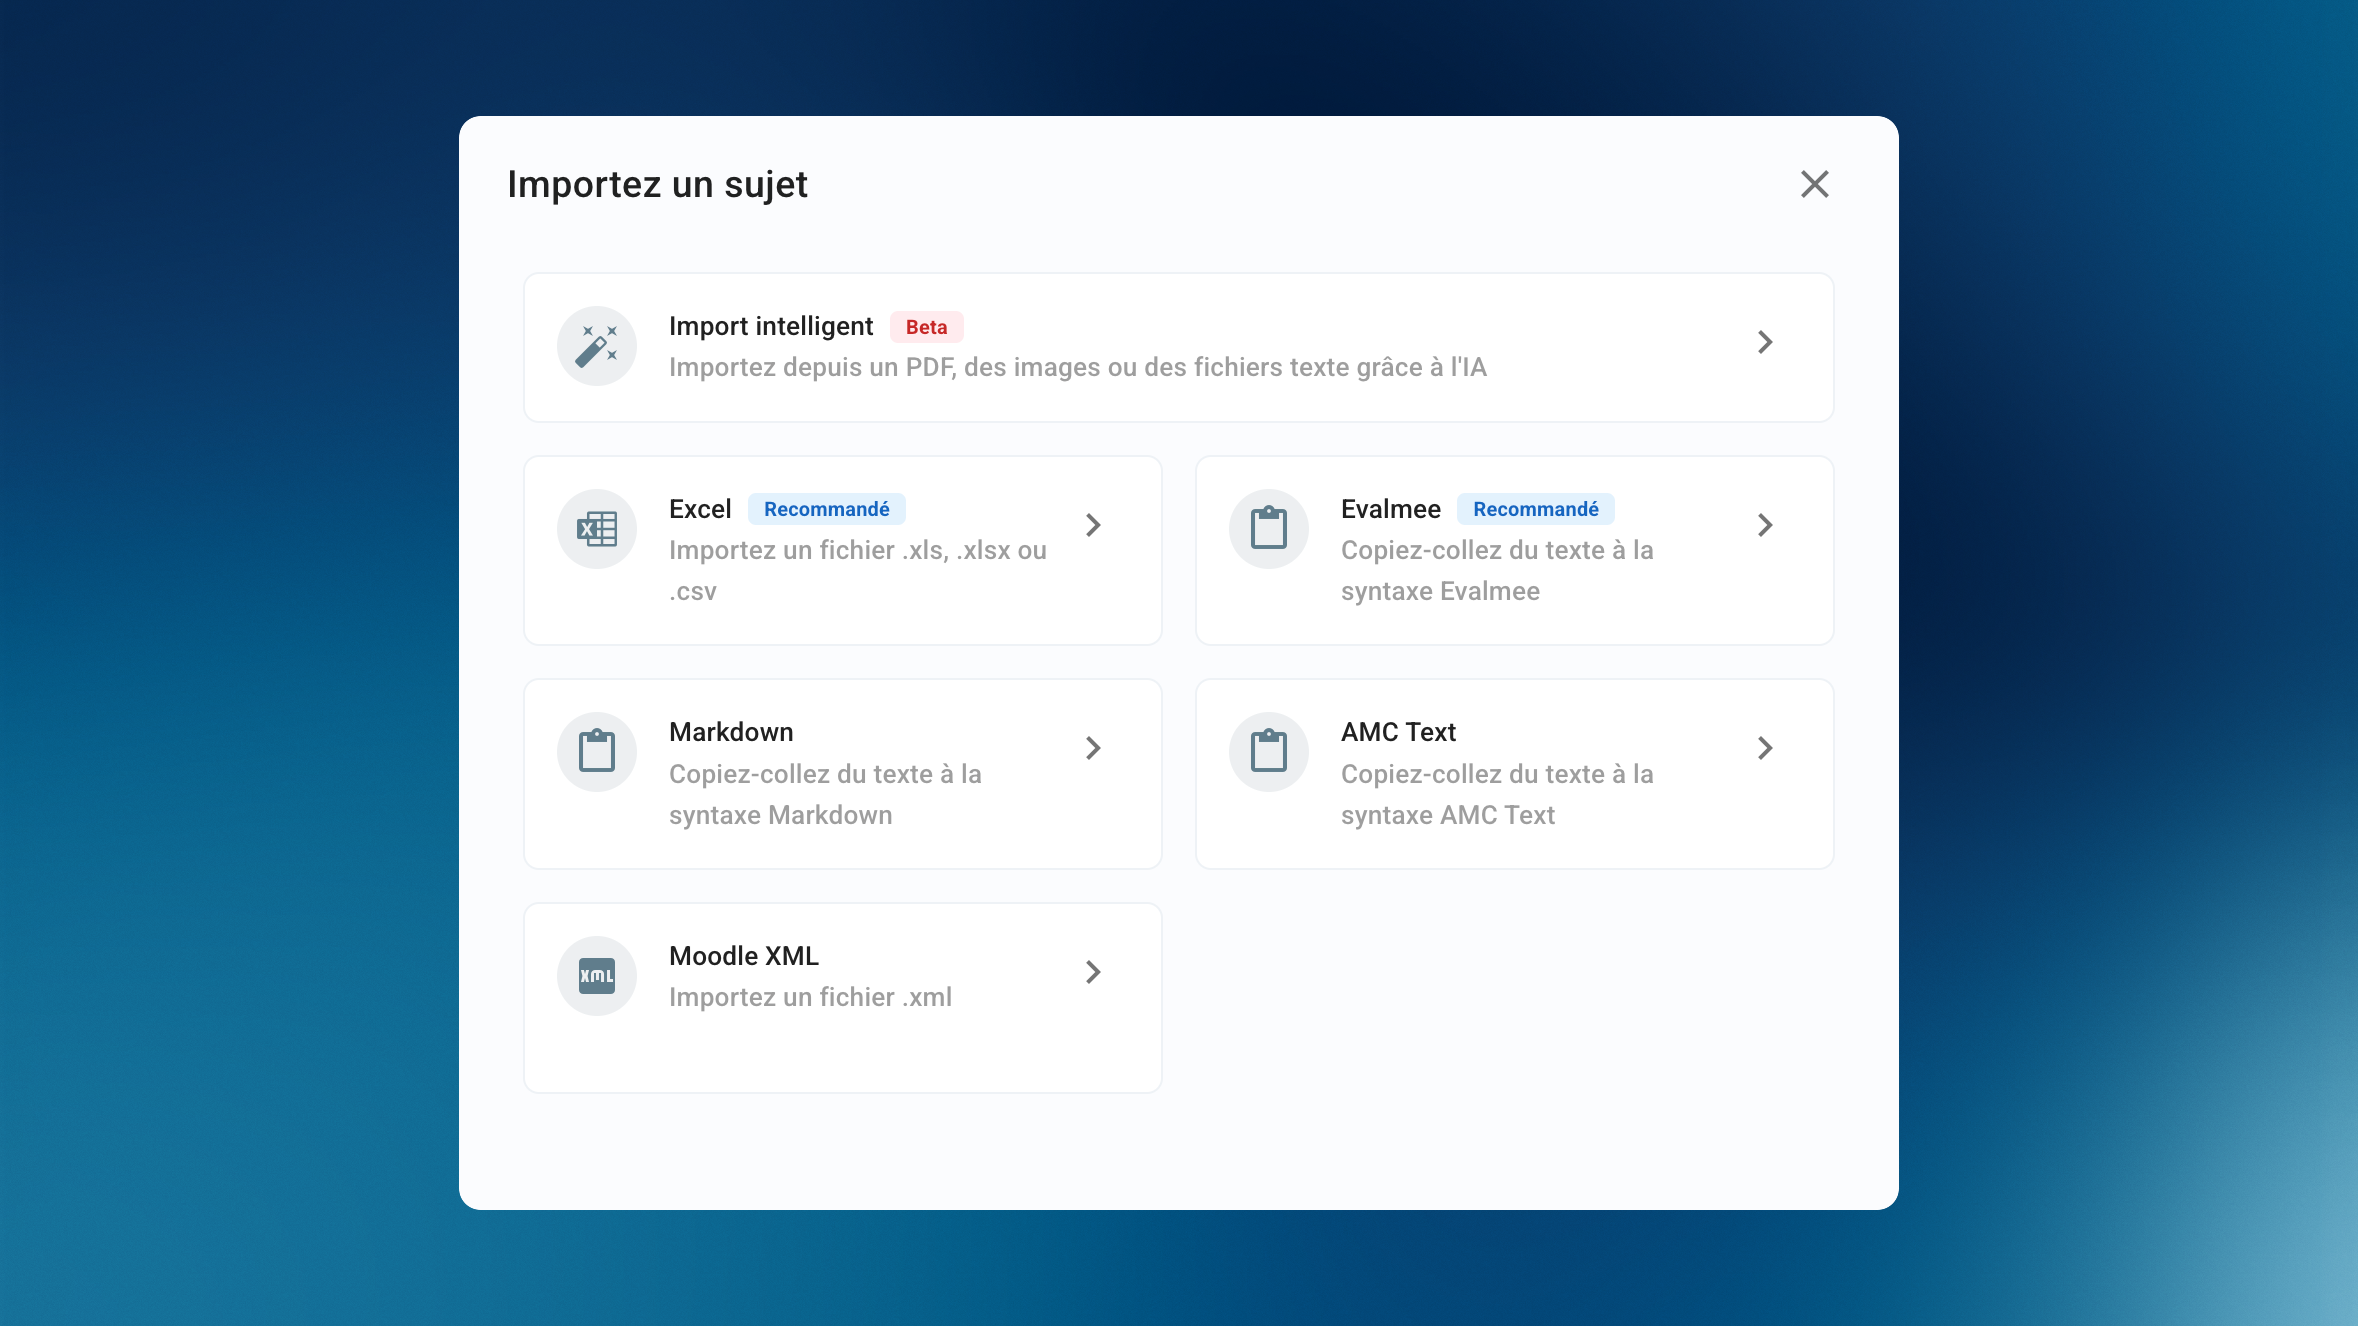Click text 'syntaxe Markdown'
The height and width of the screenshot is (1326, 2358).
coord(780,815)
